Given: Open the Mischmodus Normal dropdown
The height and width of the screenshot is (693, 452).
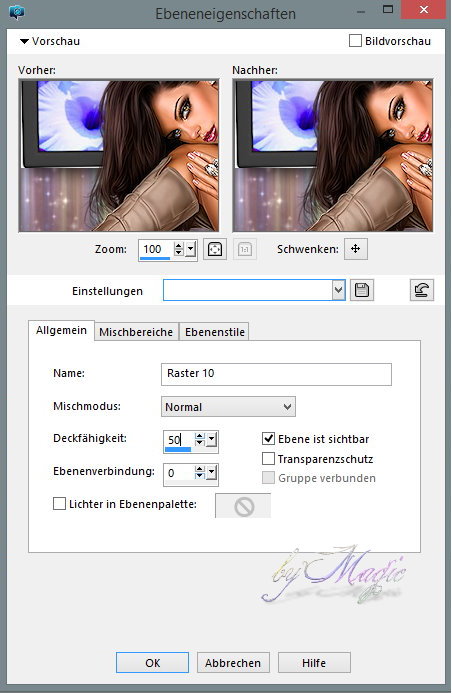Looking at the screenshot, I should tap(228, 407).
